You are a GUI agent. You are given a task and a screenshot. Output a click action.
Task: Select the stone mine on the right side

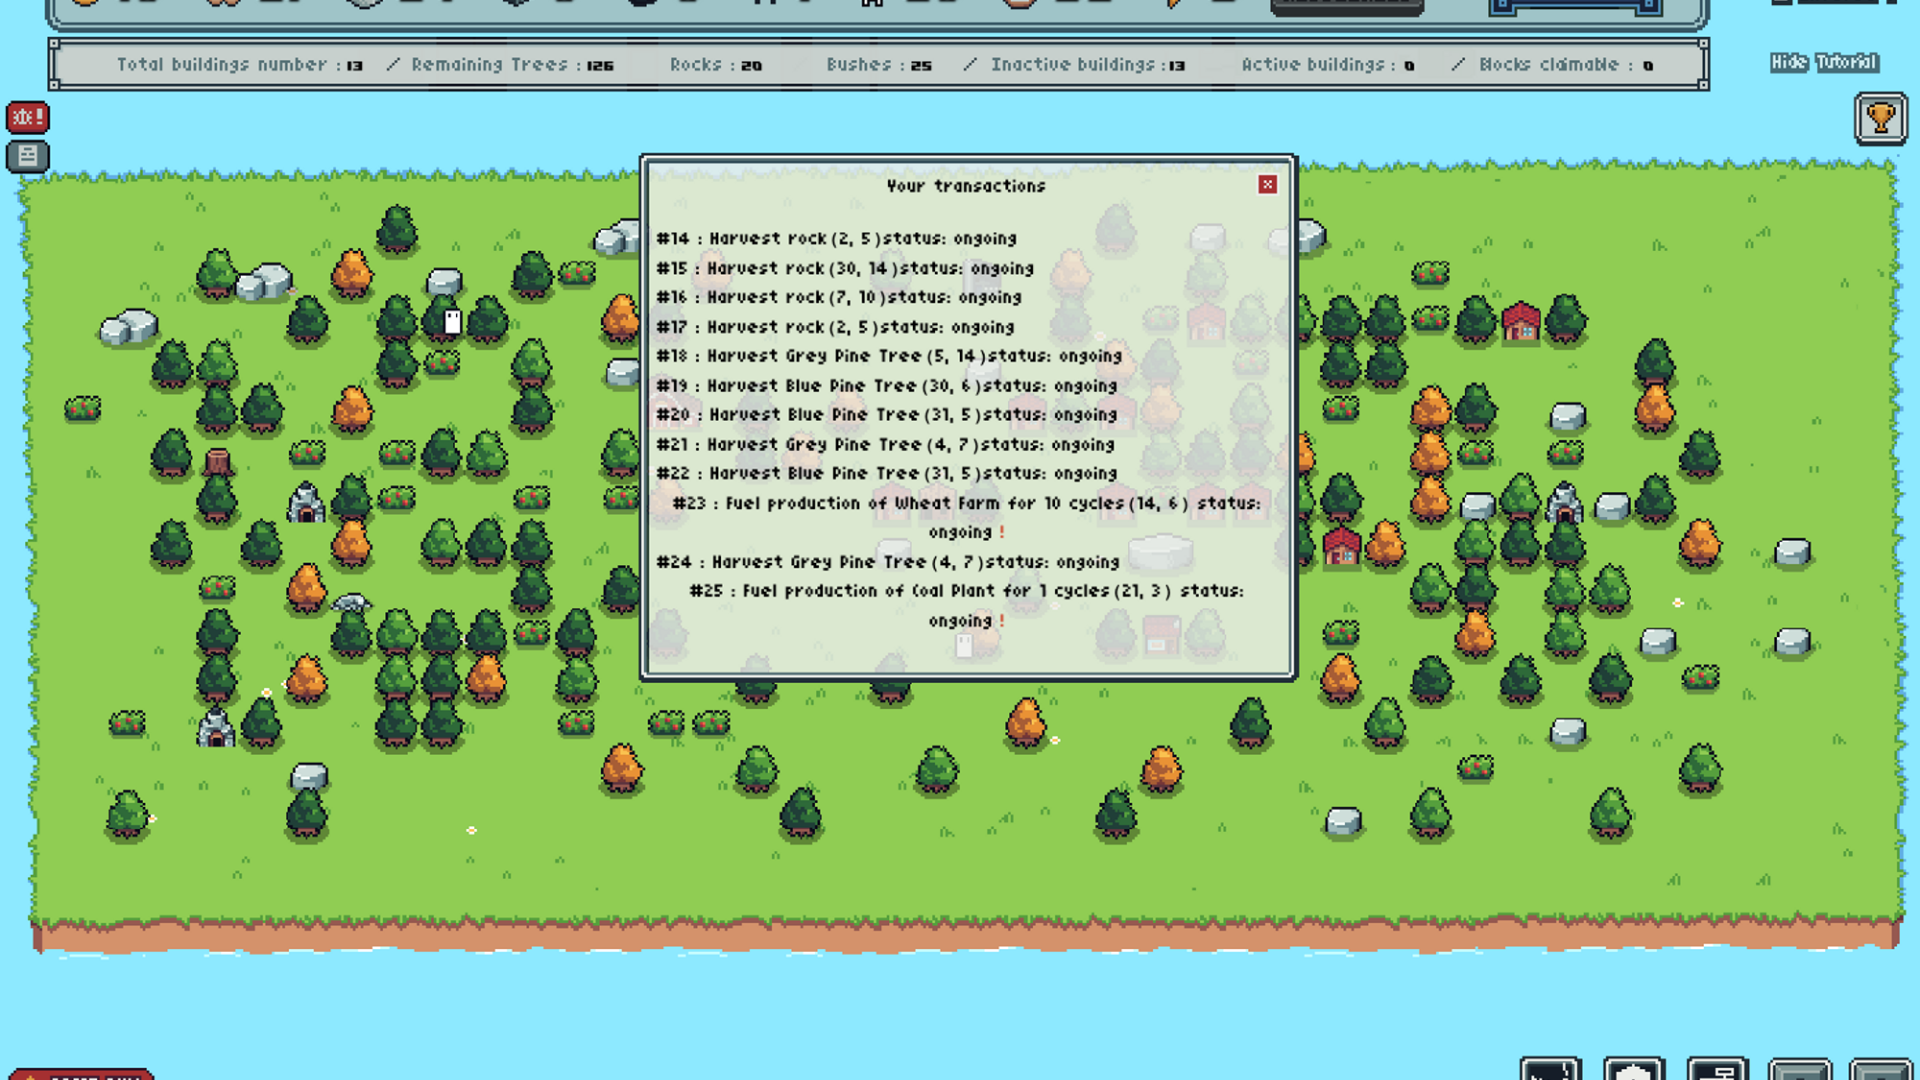point(1564,503)
